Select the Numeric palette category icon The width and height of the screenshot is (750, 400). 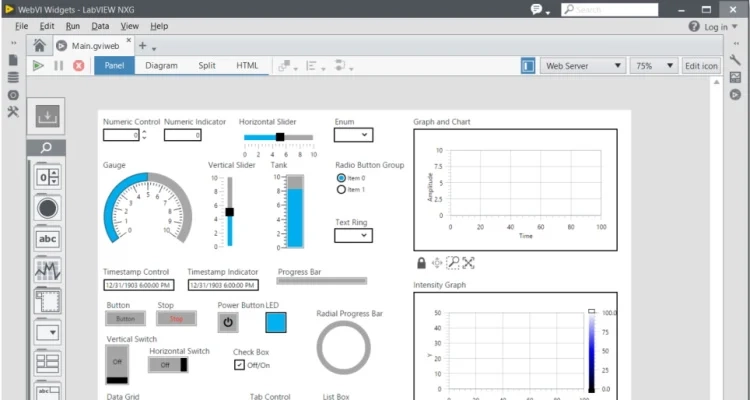47,177
